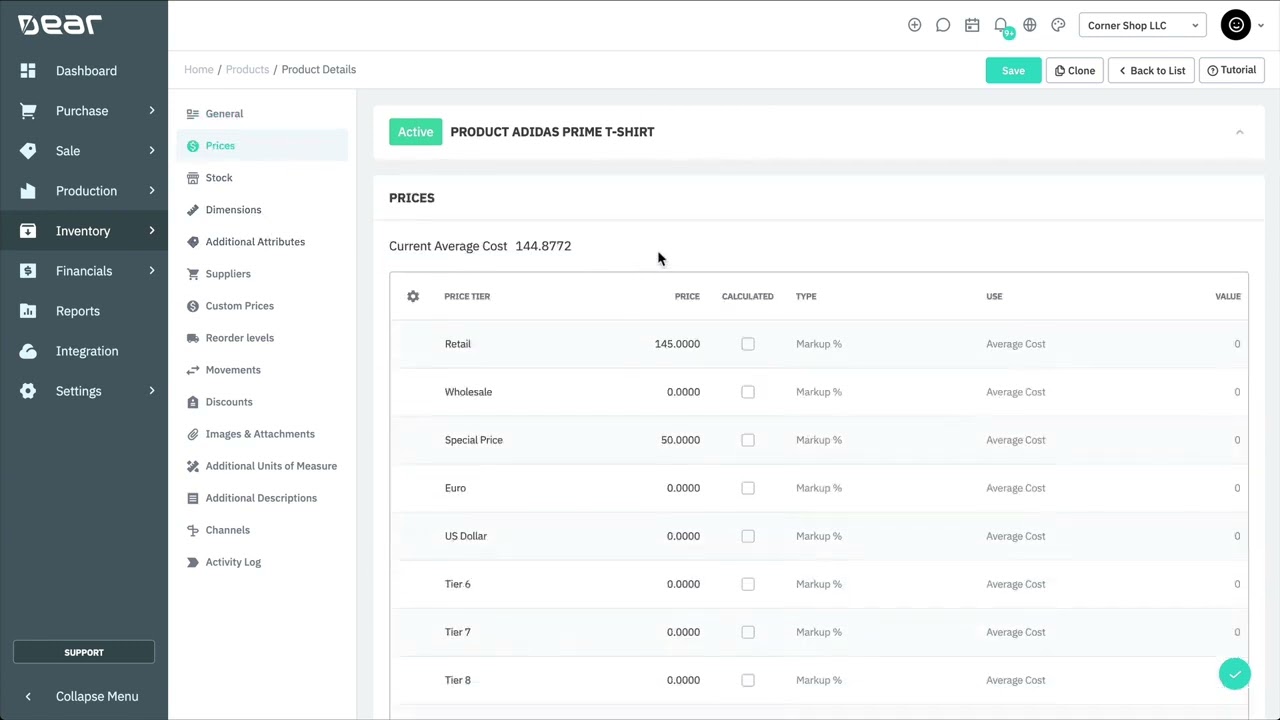Expand the Production menu chevron

pos(152,191)
